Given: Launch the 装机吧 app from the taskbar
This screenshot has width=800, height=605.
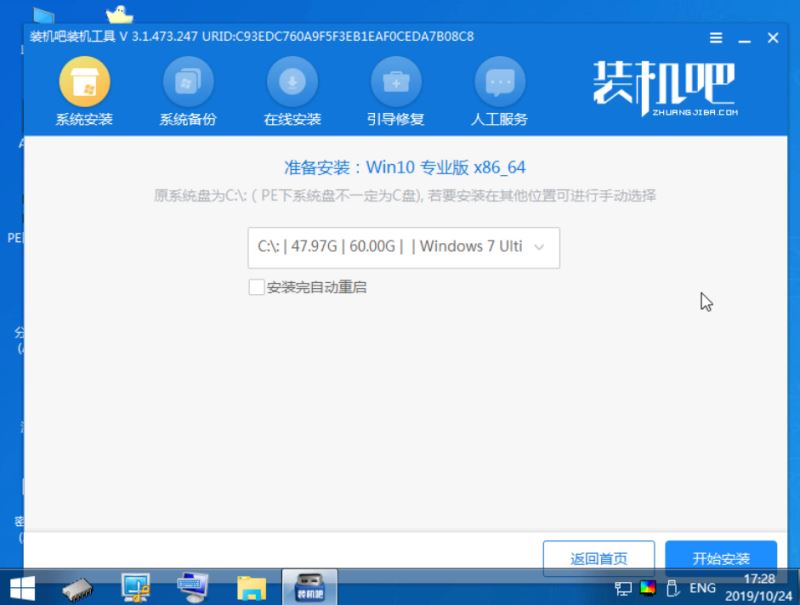Looking at the screenshot, I should [308, 585].
